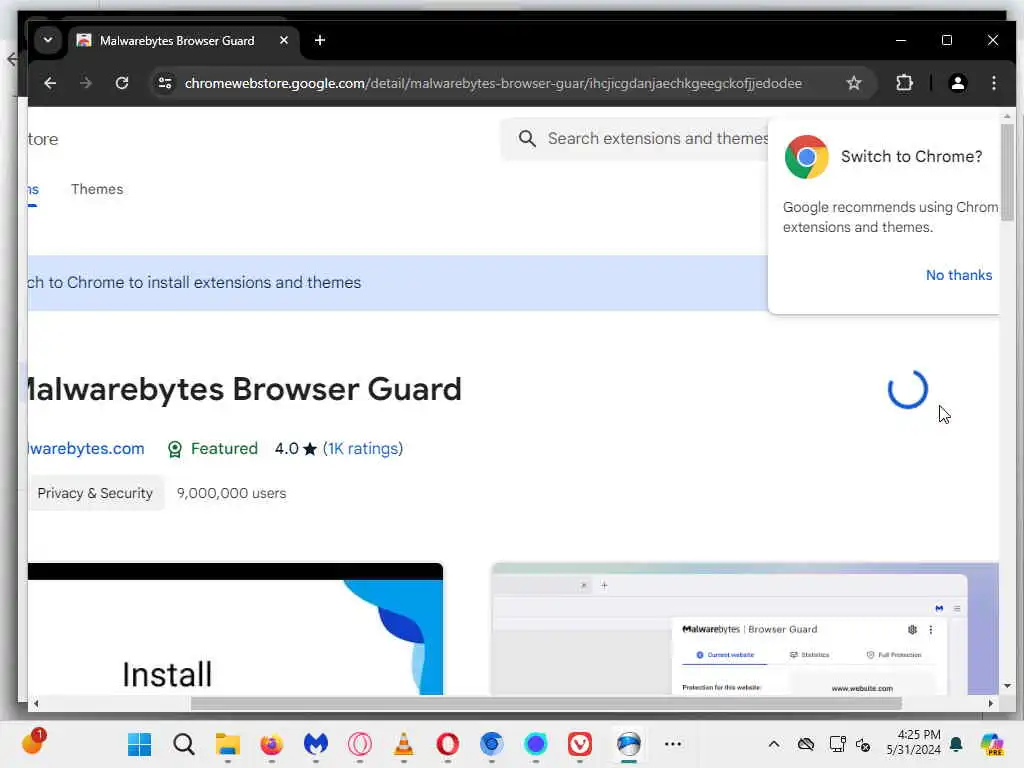The height and width of the screenshot is (768, 1024).
Task: Click the Chrome logo in popup
Action: pos(807,157)
